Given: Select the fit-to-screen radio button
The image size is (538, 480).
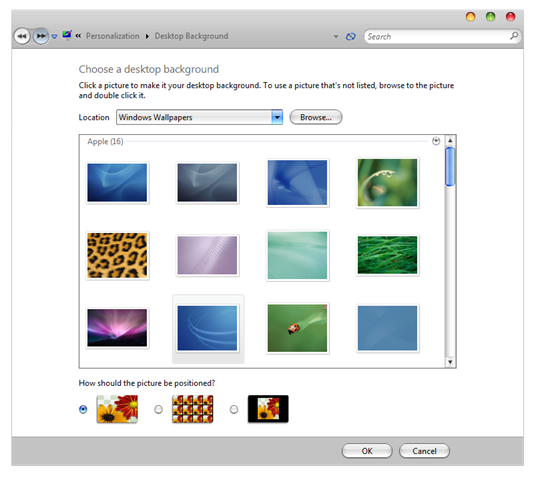Looking at the screenshot, I should pos(83,409).
